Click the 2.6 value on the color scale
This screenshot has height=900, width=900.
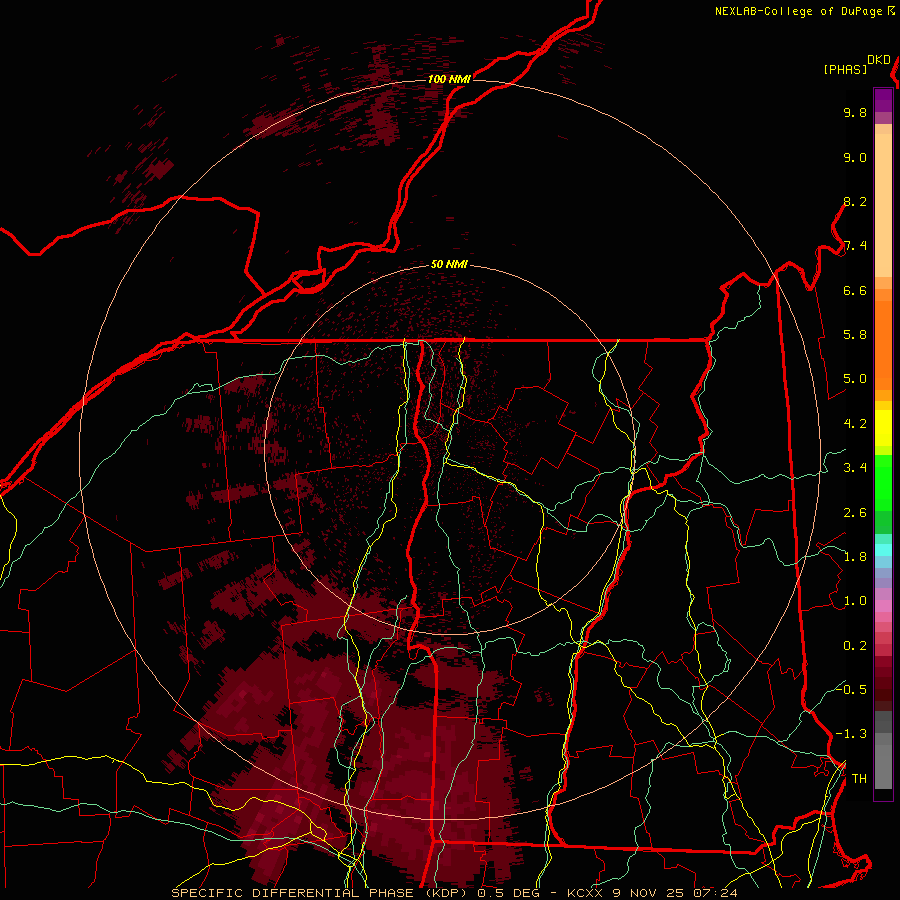855,513
